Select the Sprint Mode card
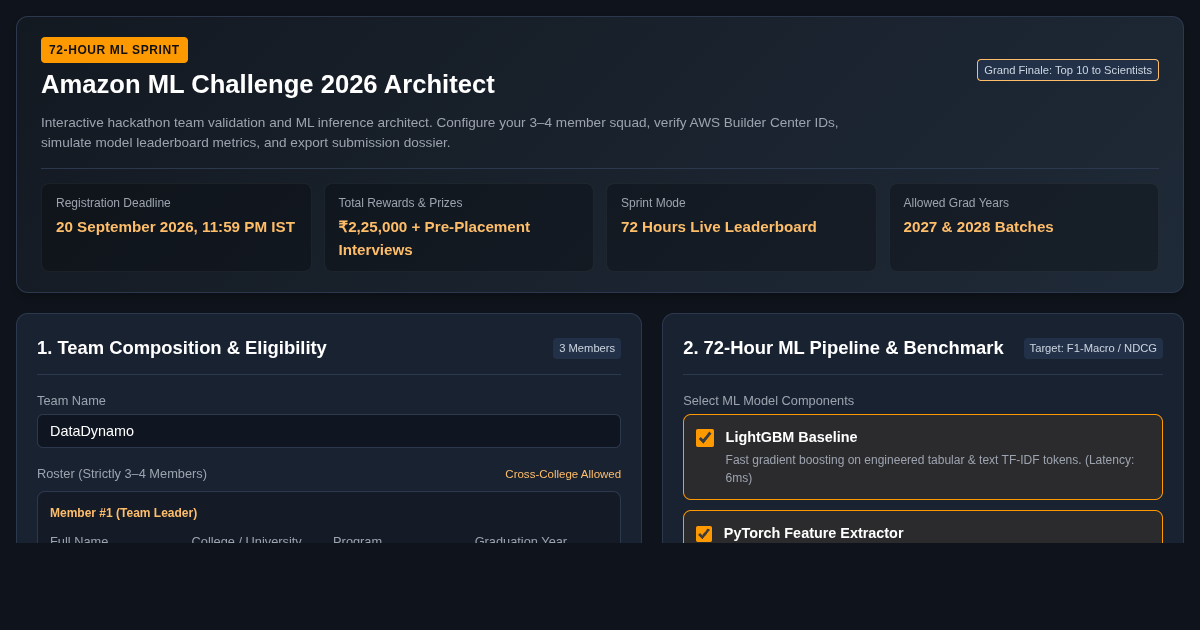 coord(741,227)
